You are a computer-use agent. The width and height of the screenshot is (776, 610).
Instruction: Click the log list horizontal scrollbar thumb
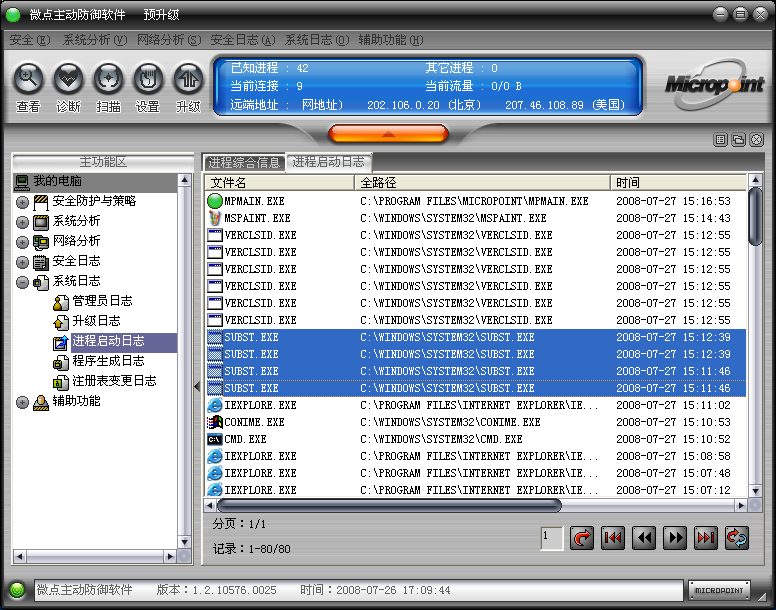pos(389,505)
